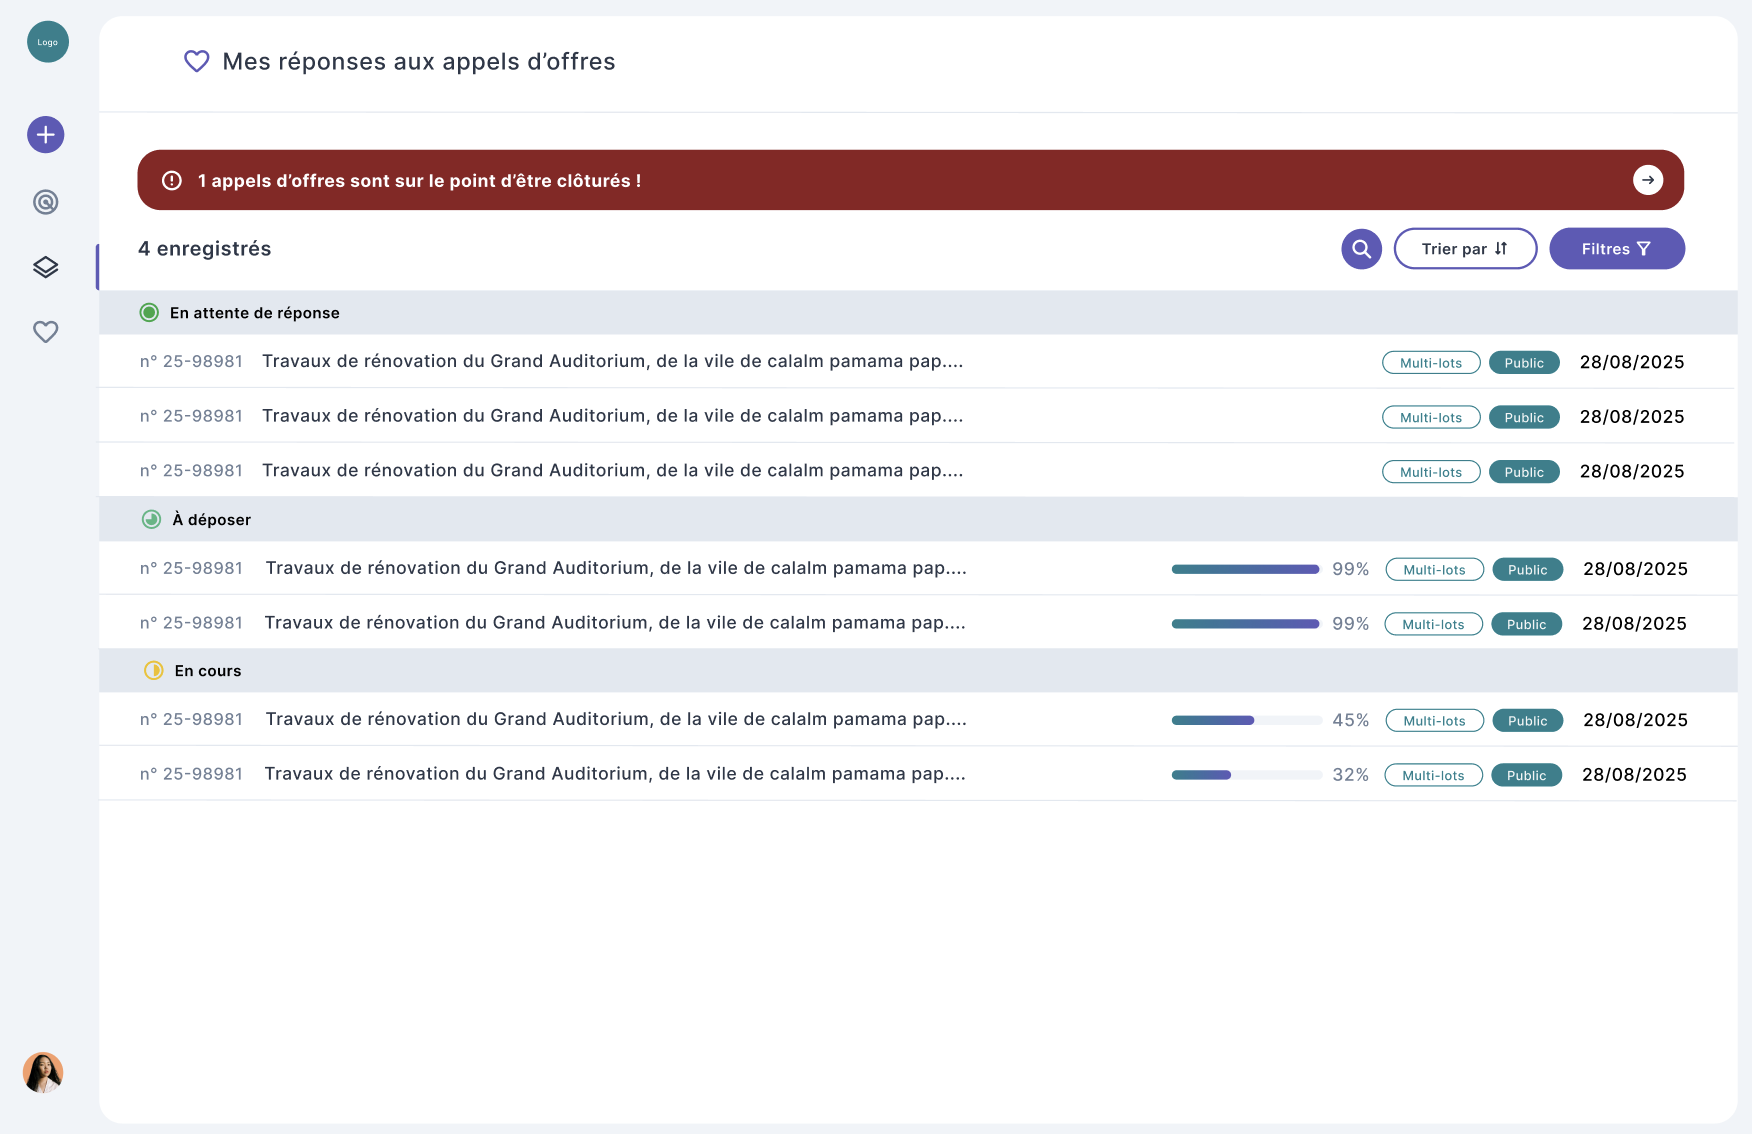This screenshot has width=1752, height=1134.
Task: Click the Multi-lots tag on the first row
Action: [x=1430, y=363]
